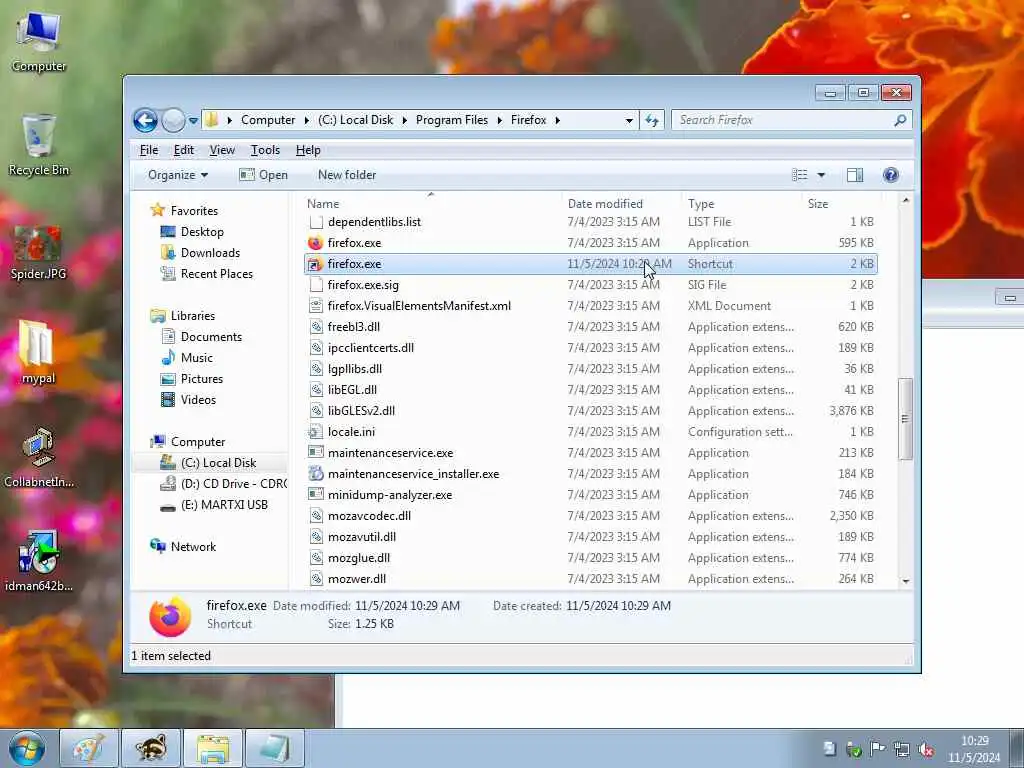This screenshot has width=1024, height=768.
Task: Click New folder button
Action: pos(347,175)
